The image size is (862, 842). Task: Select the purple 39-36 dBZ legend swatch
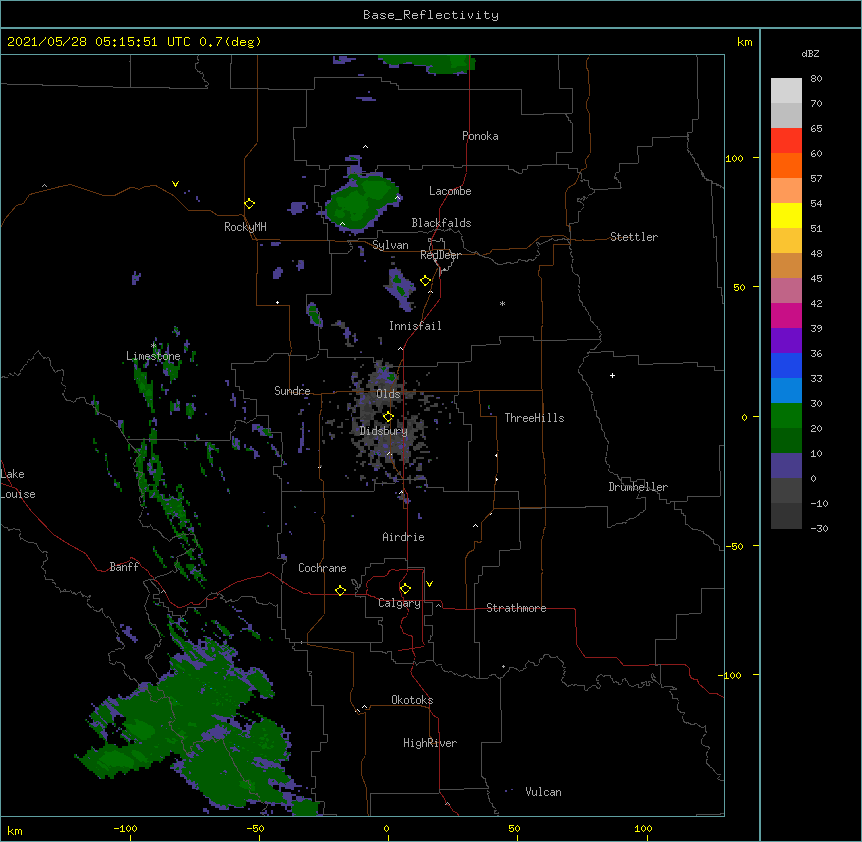pos(786,341)
